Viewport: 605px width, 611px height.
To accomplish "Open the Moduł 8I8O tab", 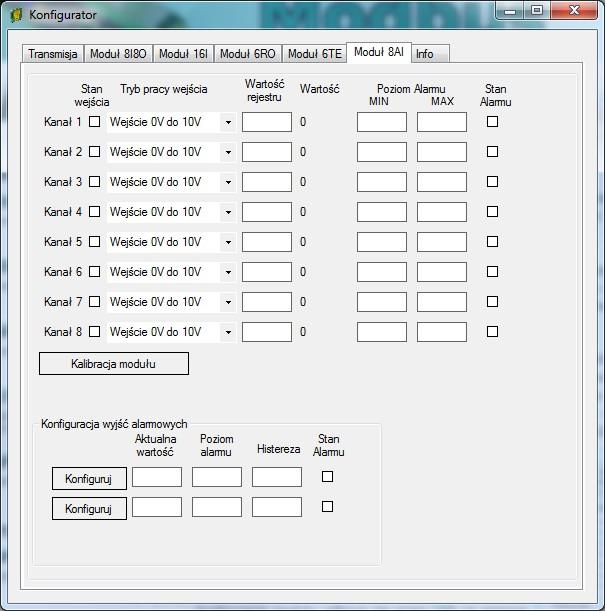I will tap(118, 54).
